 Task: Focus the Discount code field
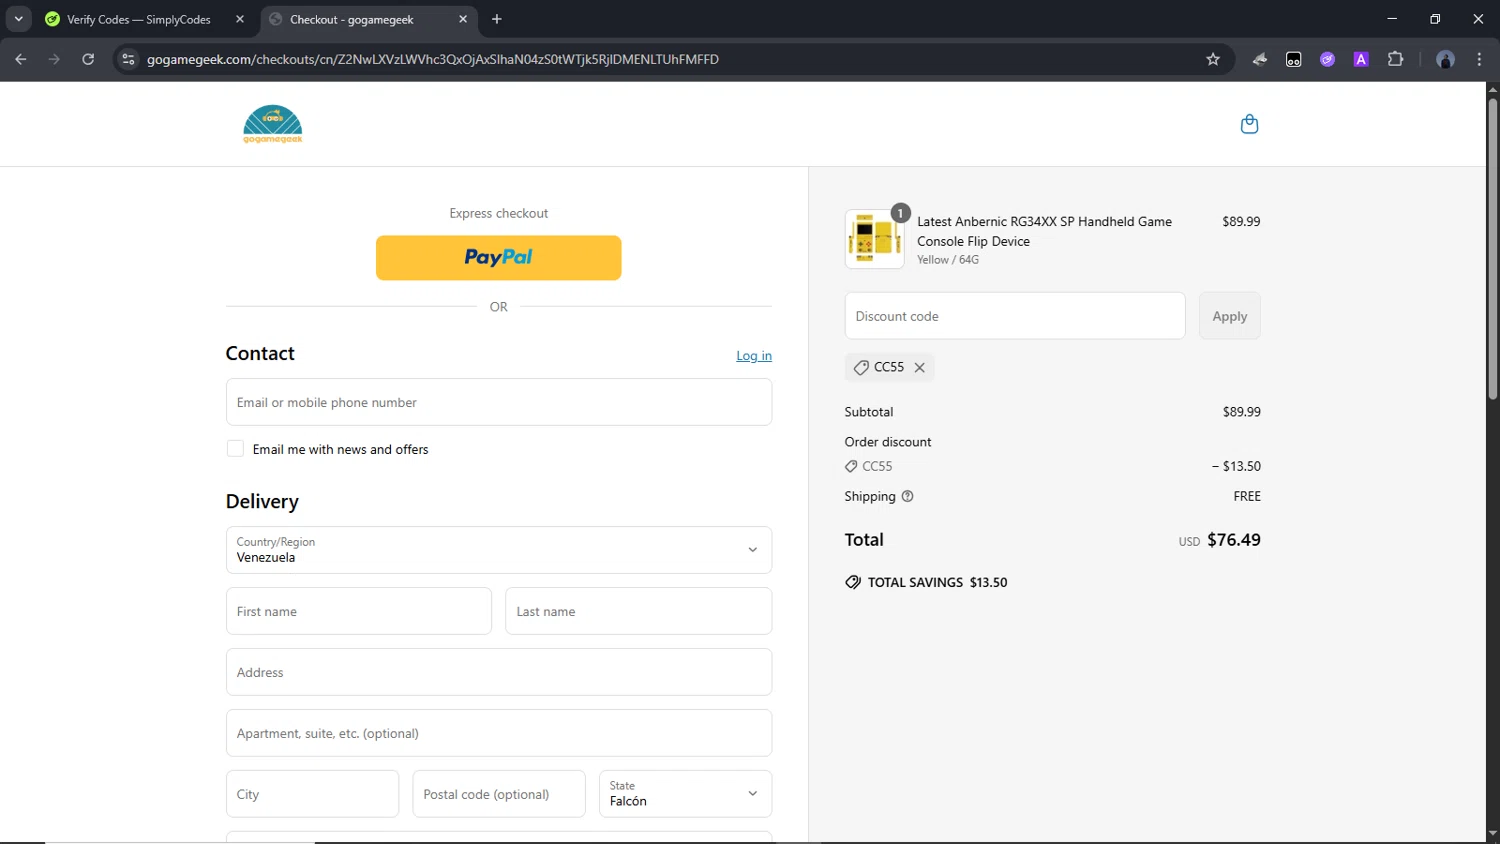pos(1015,316)
